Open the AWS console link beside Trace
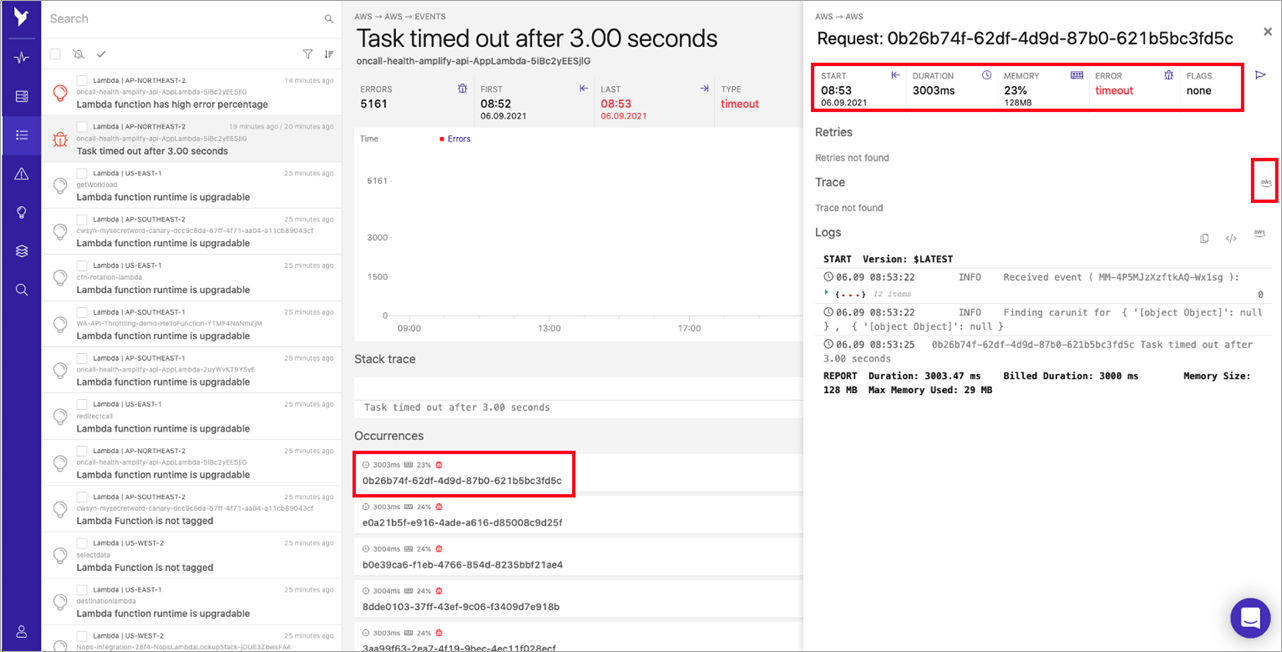 (x=1264, y=182)
